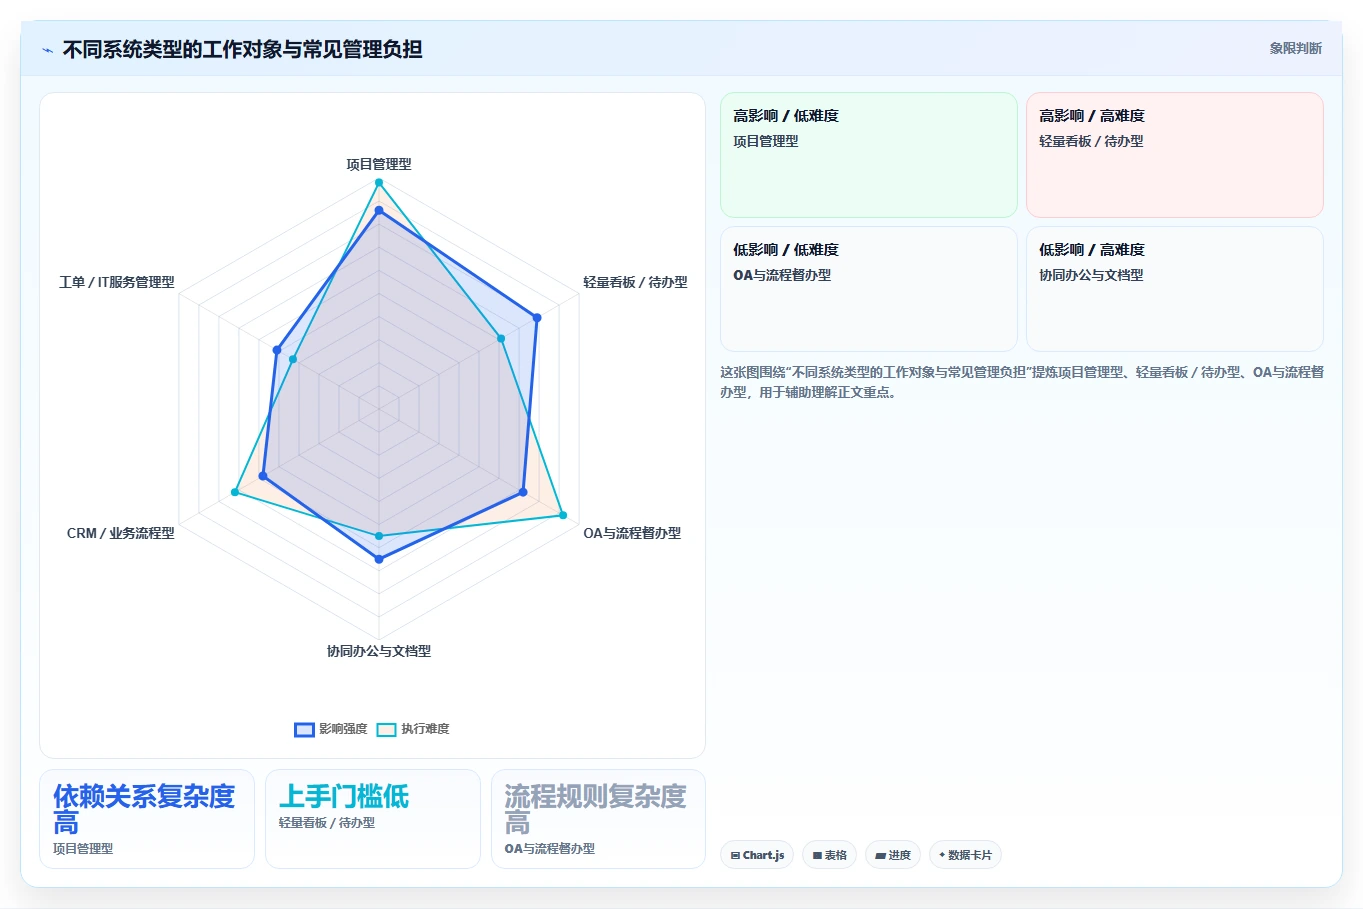This screenshot has height=909, width=1363.
Task: Click the 工单 / IT服务管理型 radar axis label
Action: coord(117,282)
